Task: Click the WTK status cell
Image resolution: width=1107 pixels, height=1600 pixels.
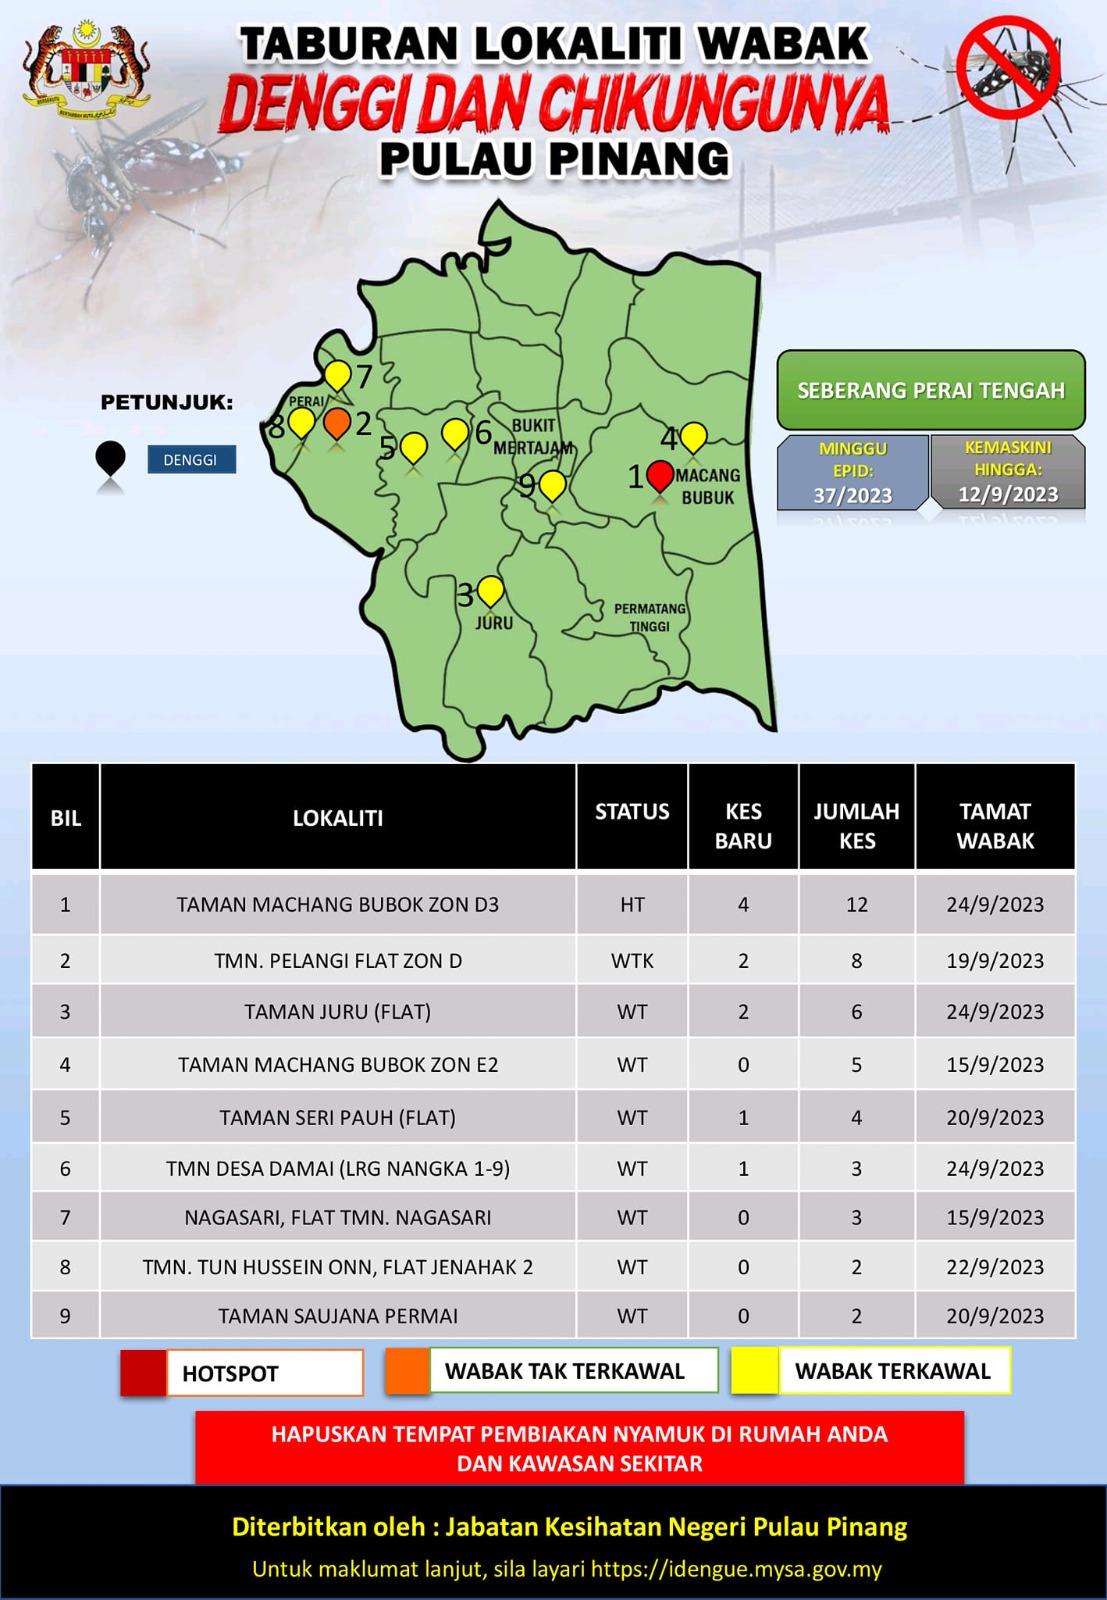Action: 632,960
